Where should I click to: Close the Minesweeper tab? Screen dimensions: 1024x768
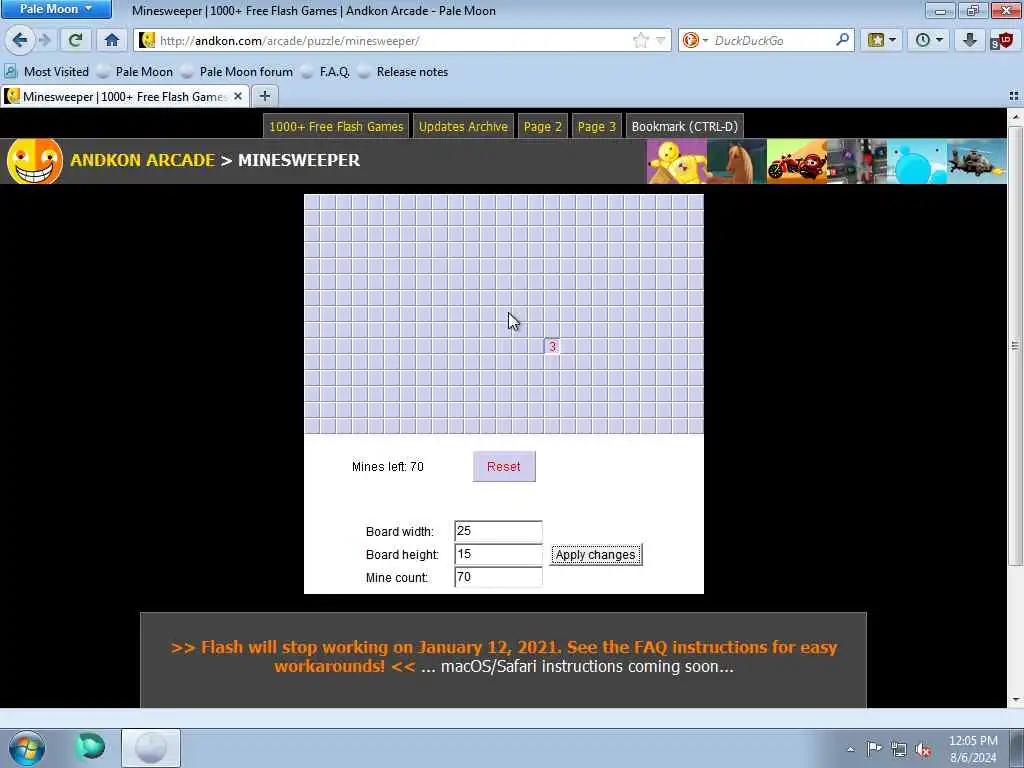238,97
